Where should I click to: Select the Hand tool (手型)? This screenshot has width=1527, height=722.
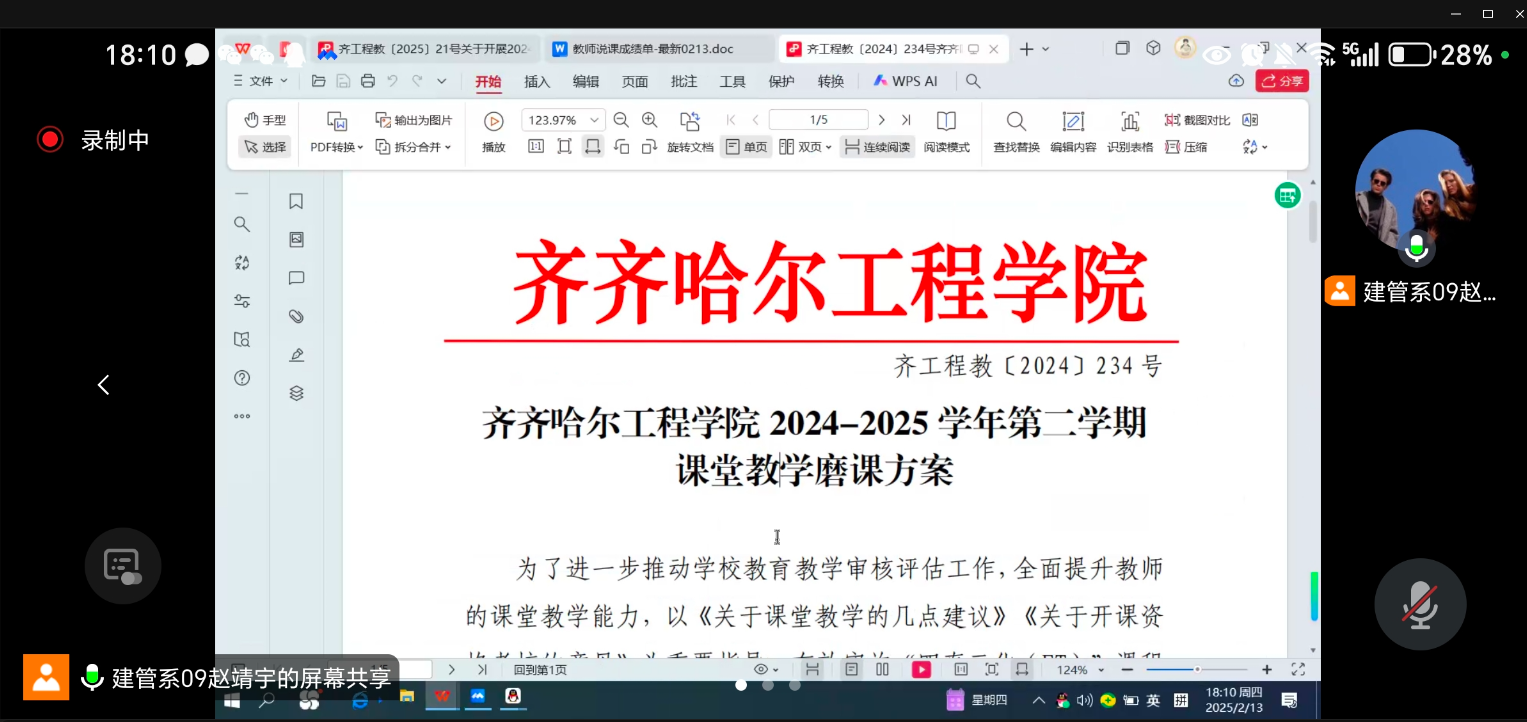[264, 120]
